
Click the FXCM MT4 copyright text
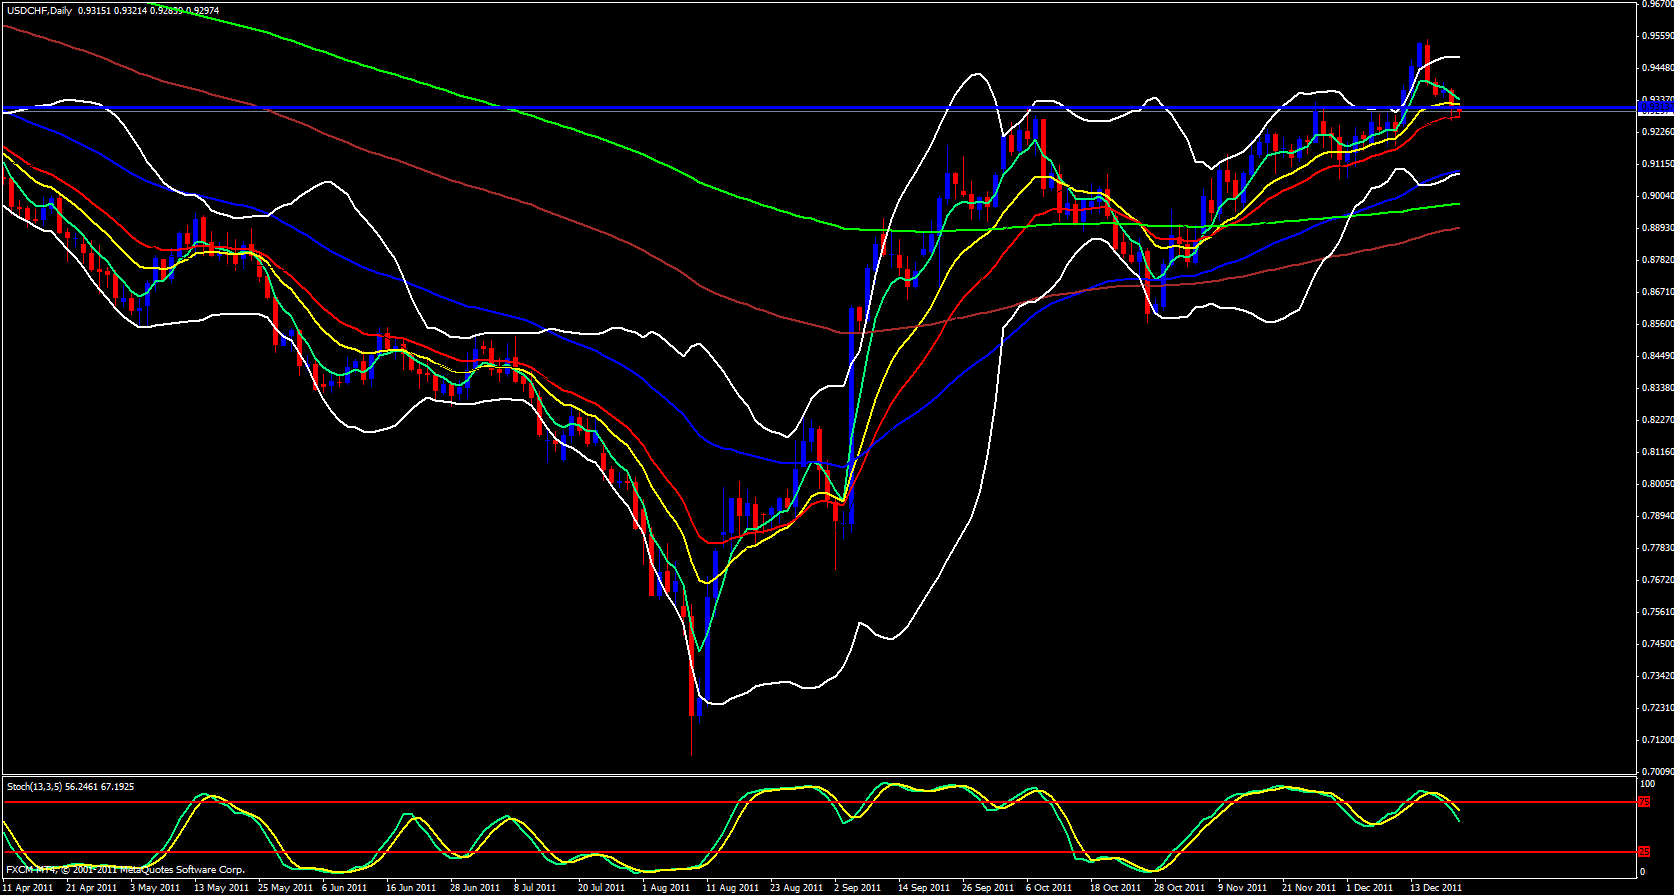click(x=125, y=870)
